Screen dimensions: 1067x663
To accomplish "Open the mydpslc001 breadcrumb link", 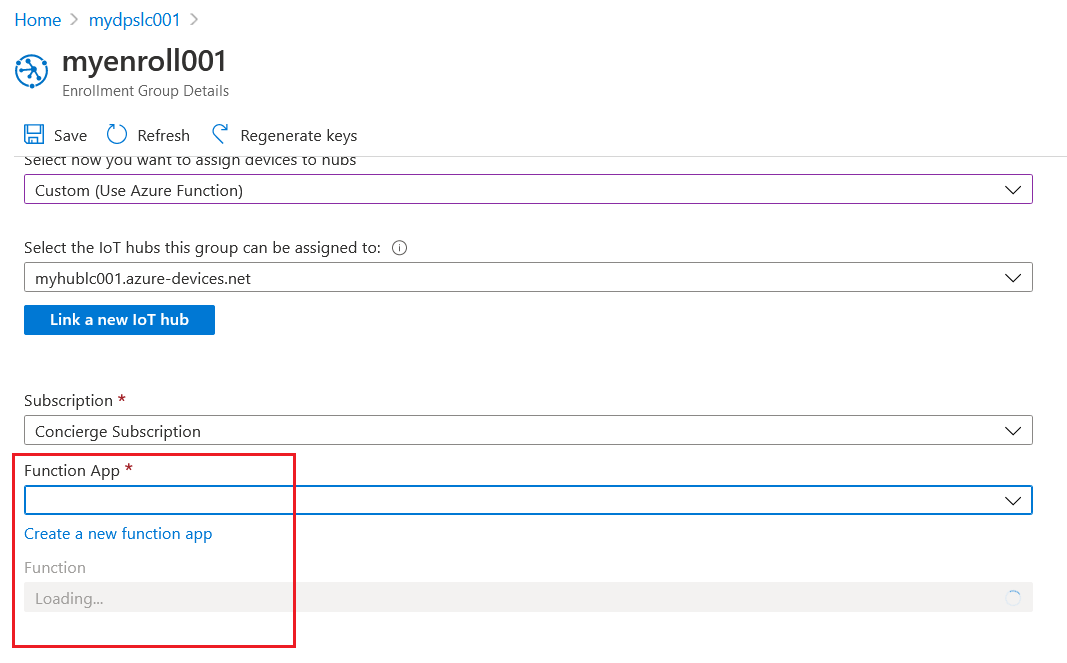I will [x=135, y=20].
